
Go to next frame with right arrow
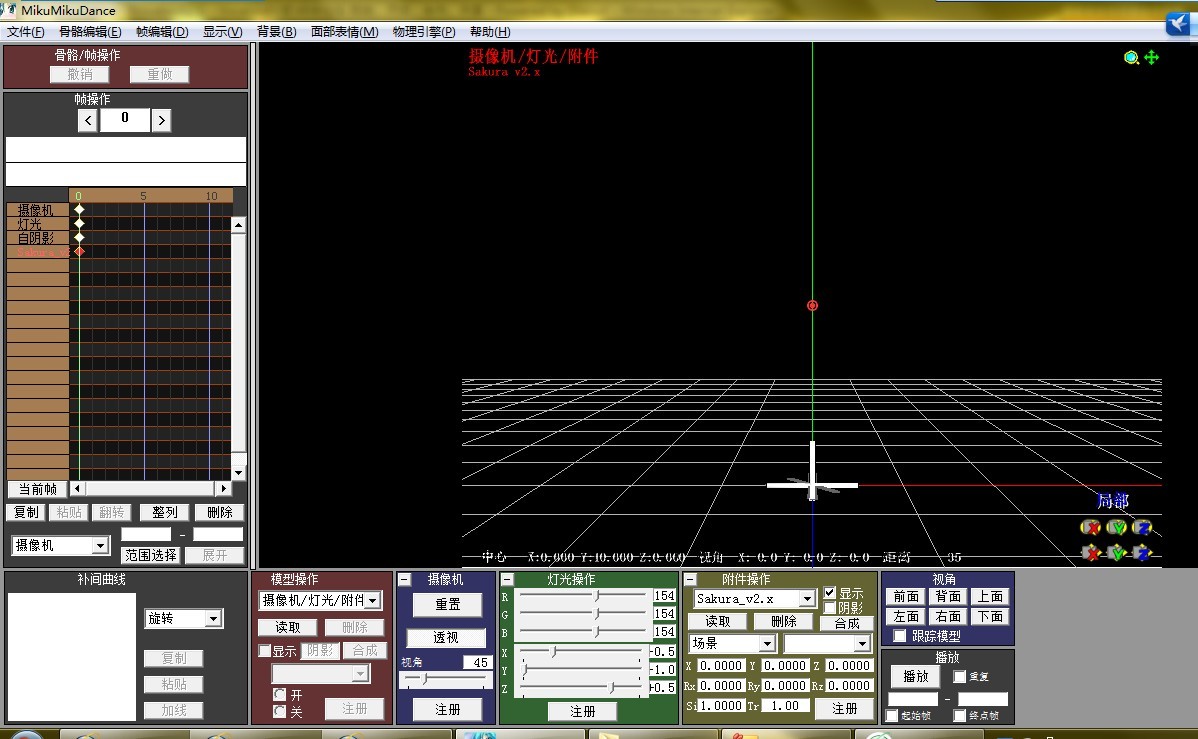[161, 120]
